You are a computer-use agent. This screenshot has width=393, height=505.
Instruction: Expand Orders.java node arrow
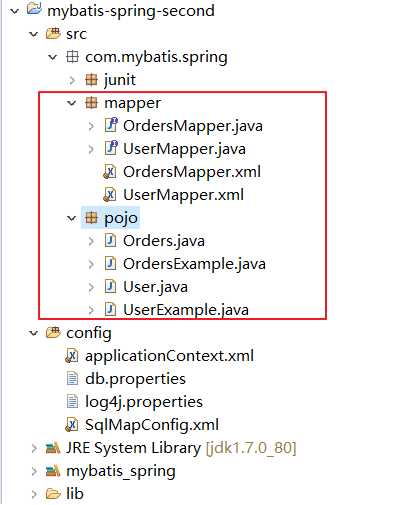coord(91,241)
